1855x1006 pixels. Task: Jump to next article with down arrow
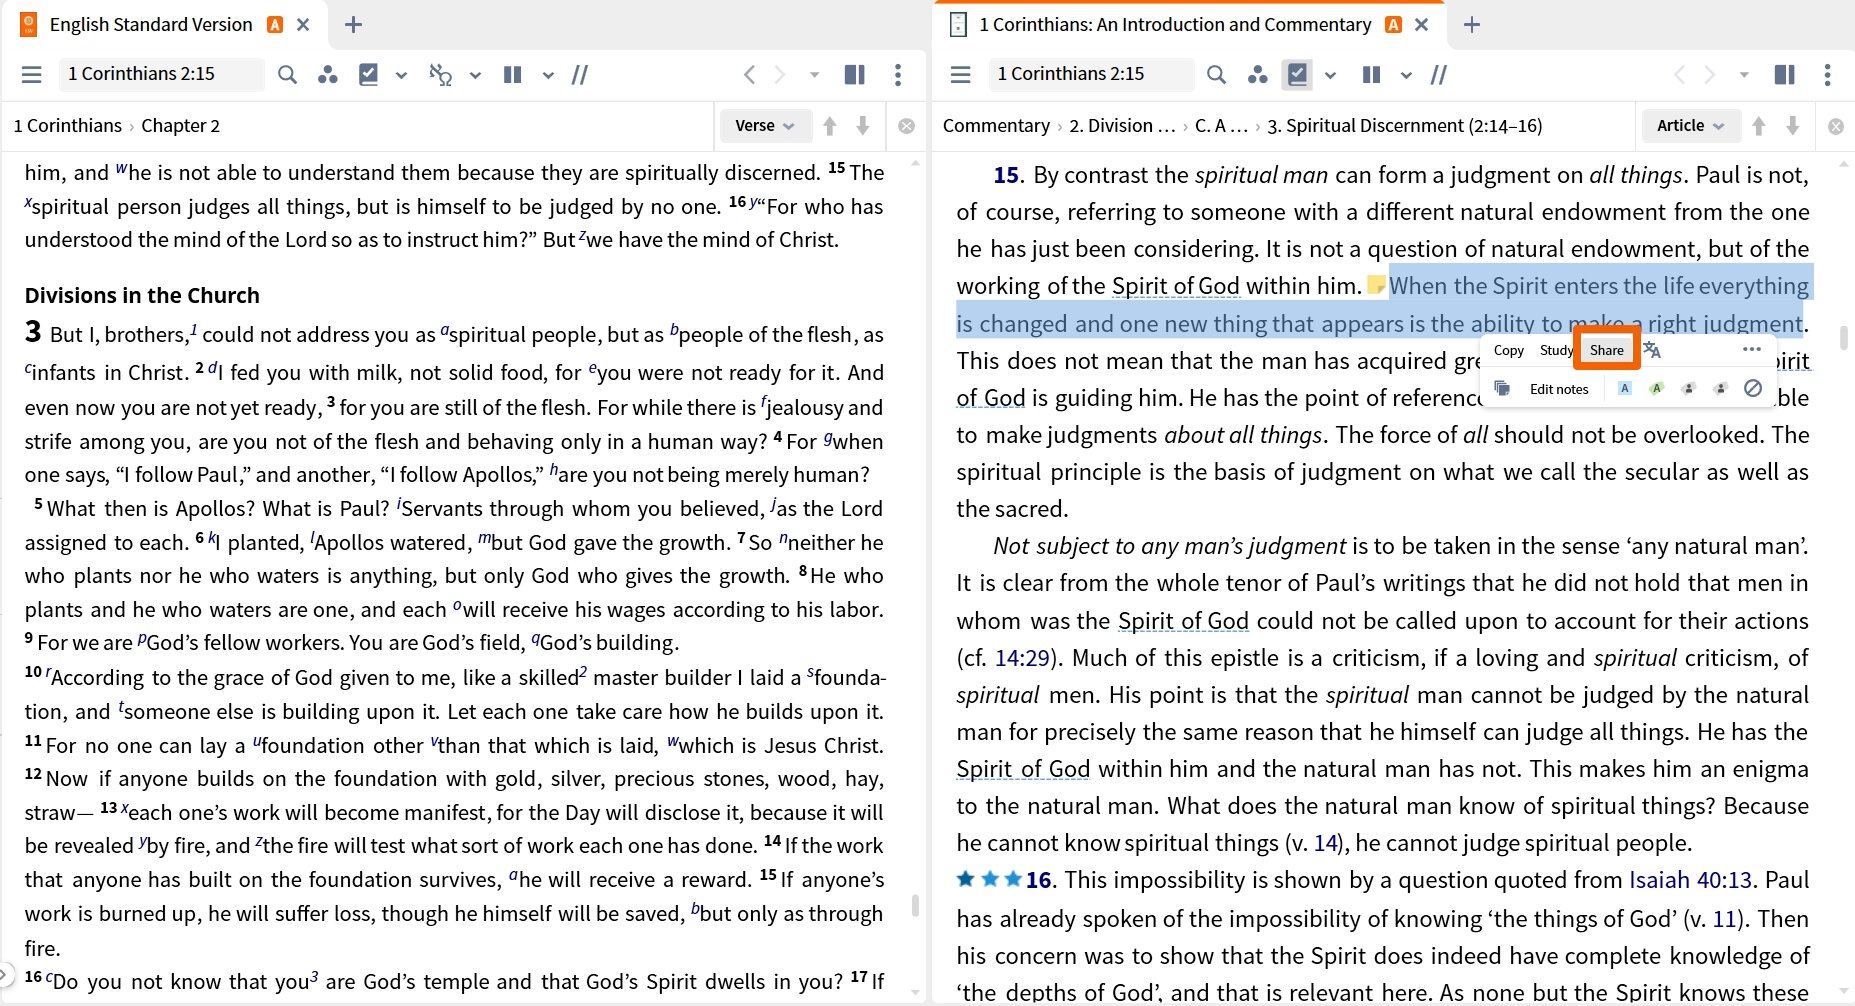tap(1793, 126)
